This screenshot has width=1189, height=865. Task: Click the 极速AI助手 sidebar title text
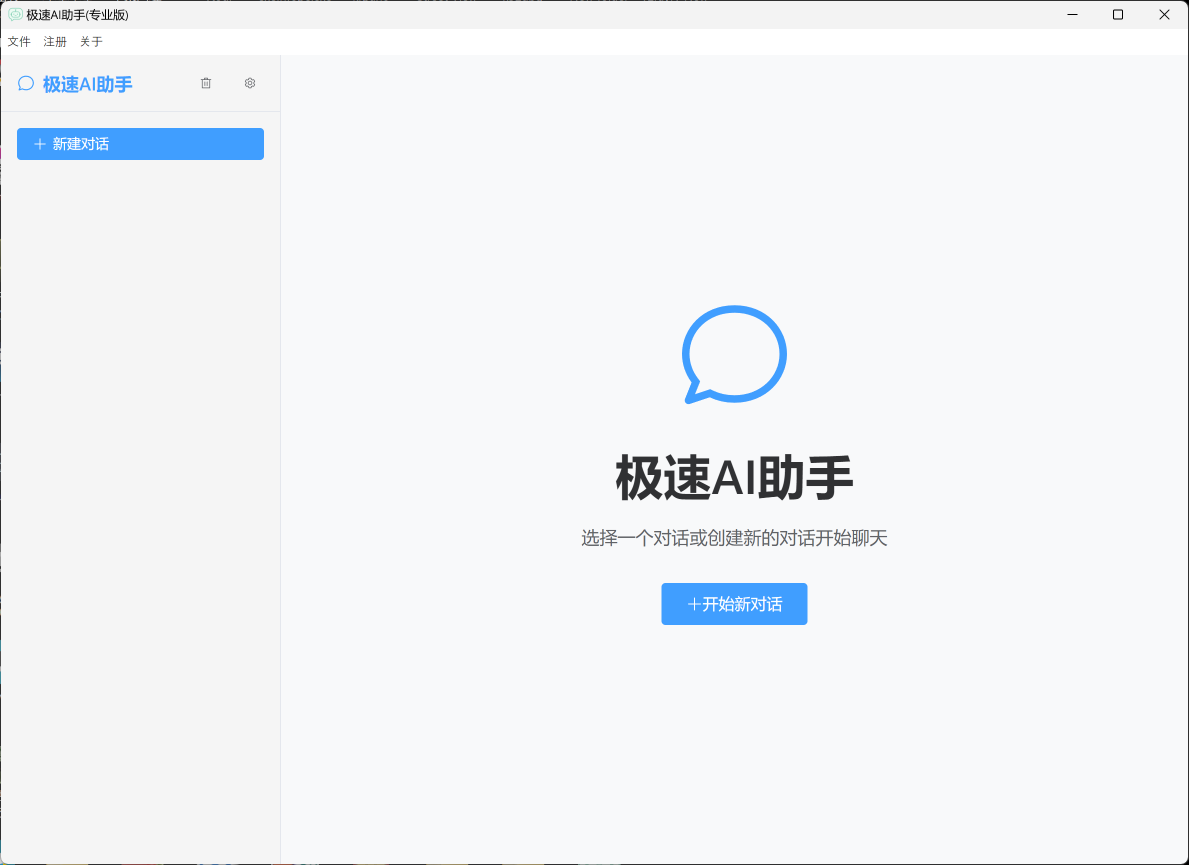coord(85,83)
